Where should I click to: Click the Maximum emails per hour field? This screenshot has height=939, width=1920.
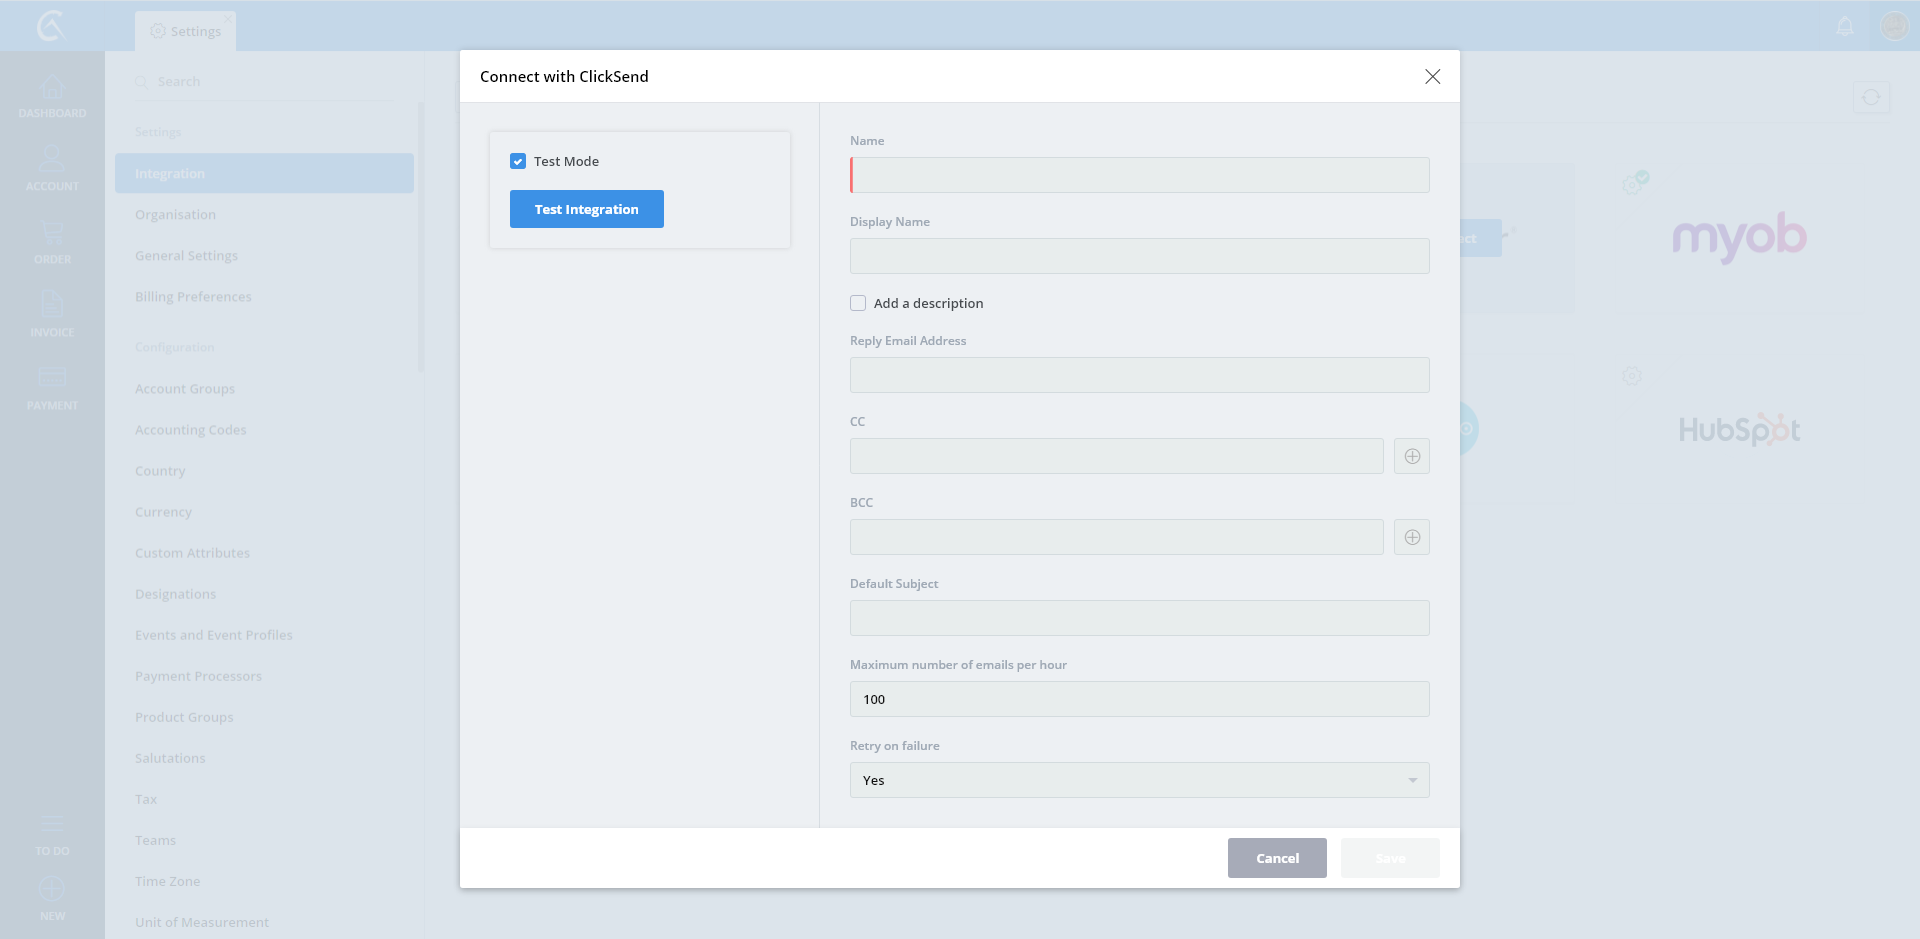(x=1139, y=699)
